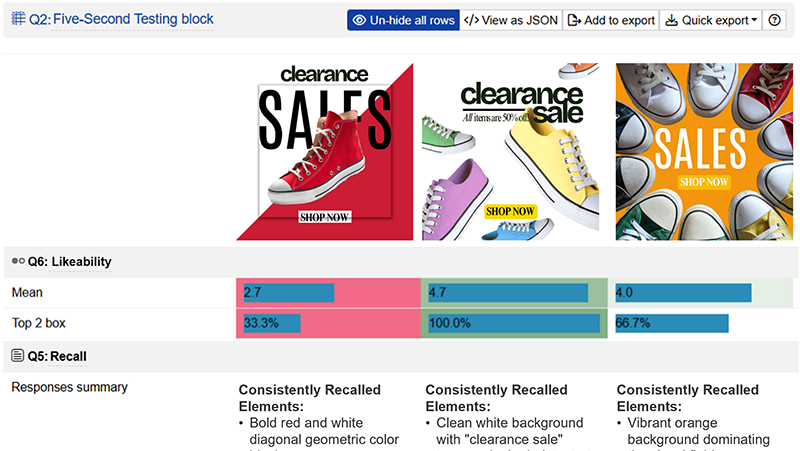This screenshot has height=451, width=800.
Task: Click the grid icon beside Q2 title
Action: (18, 19)
